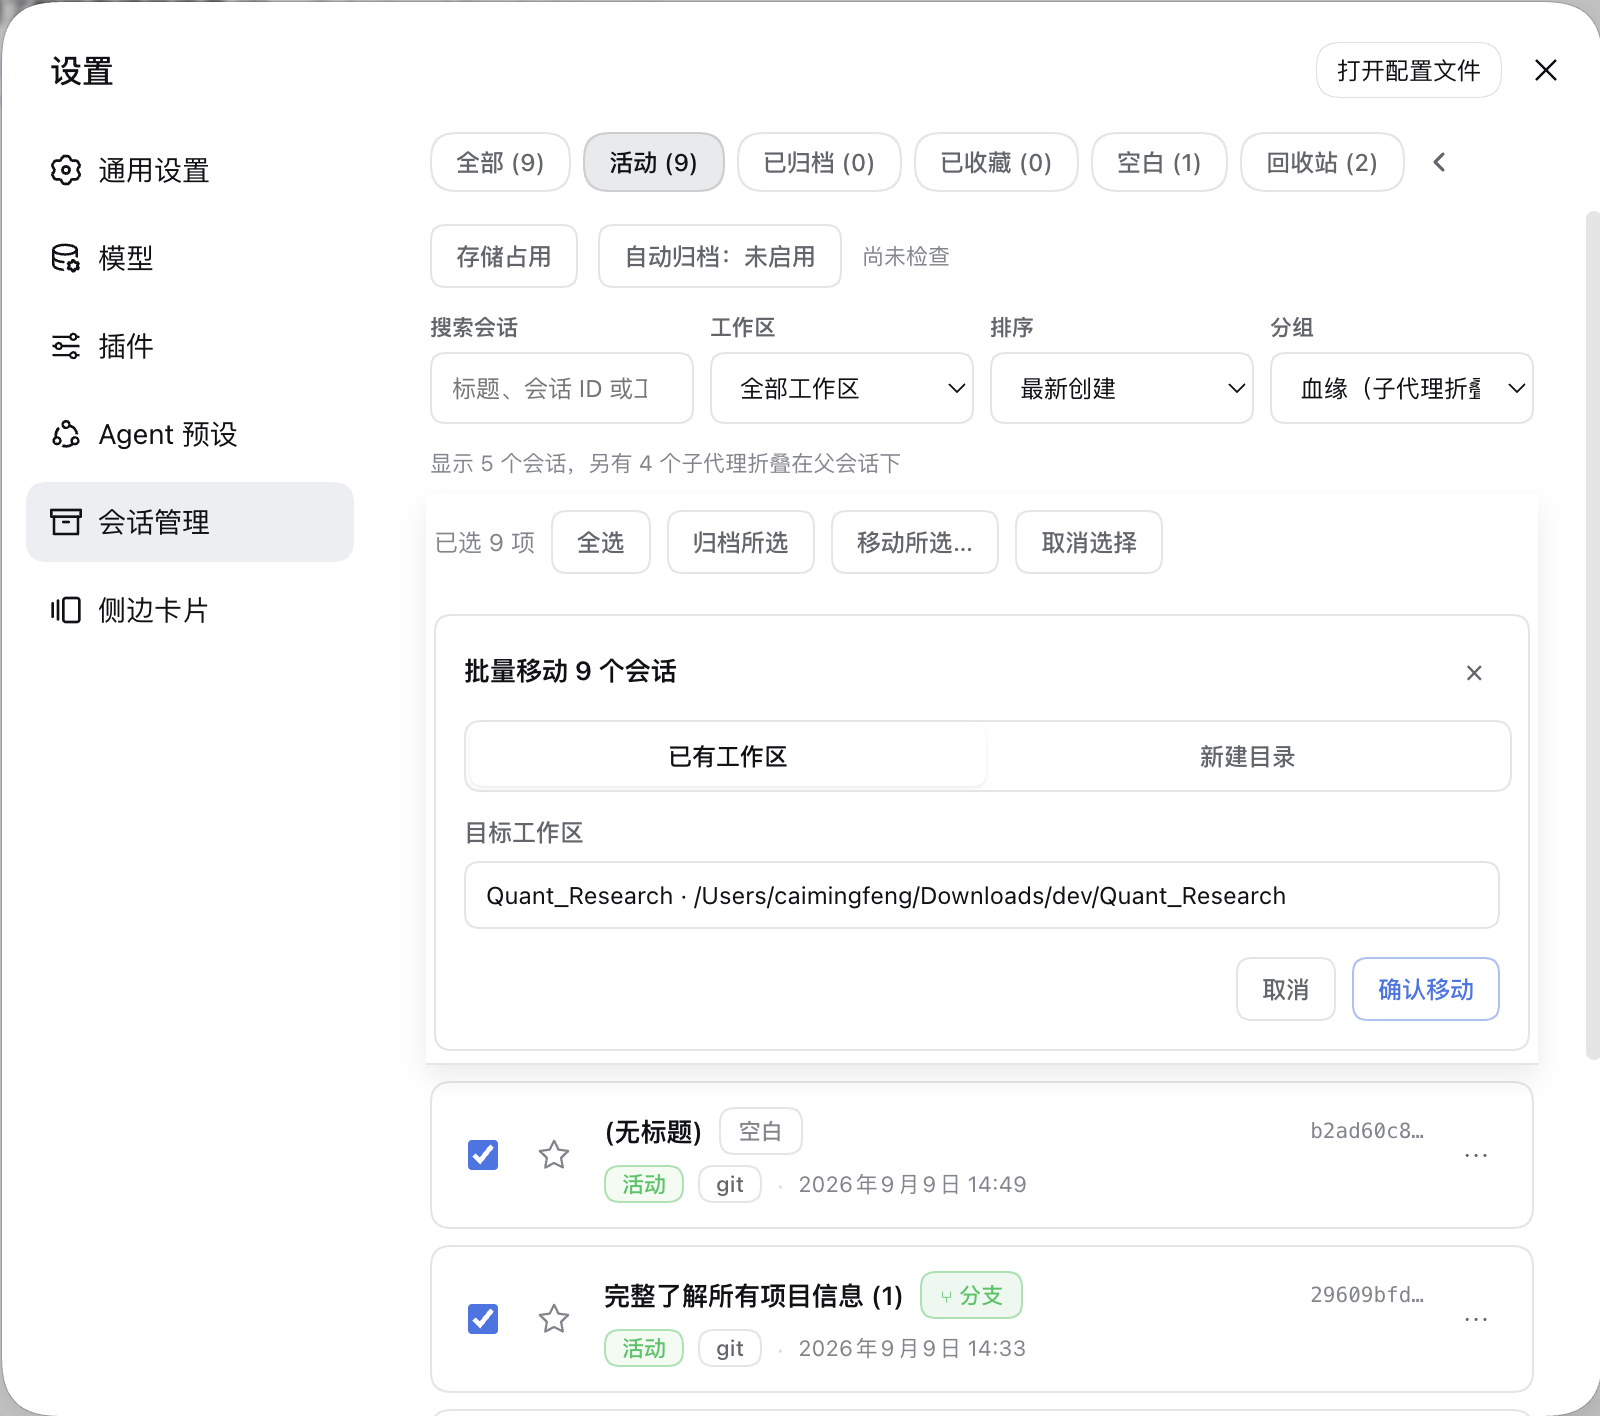Dismiss the 批量移动 9 个会话 dialog
This screenshot has width=1600, height=1416.
pyautogui.click(x=1474, y=673)
